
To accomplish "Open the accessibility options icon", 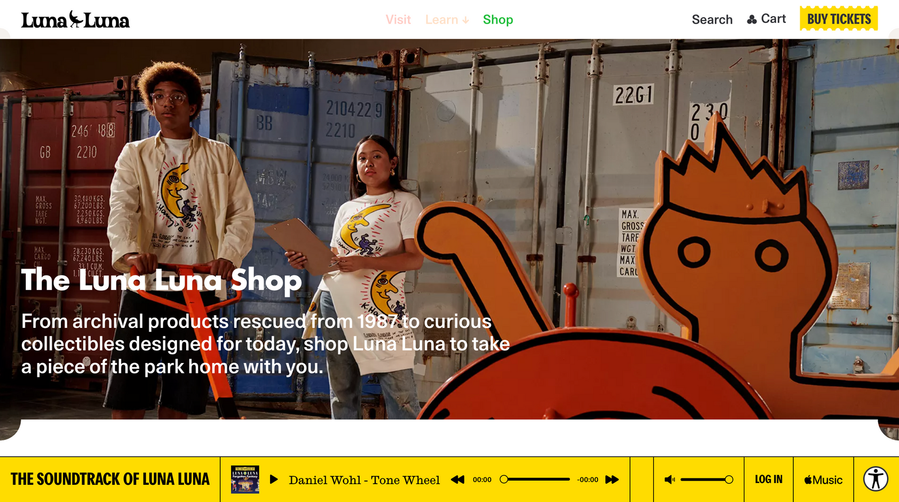I will (876, 479).
